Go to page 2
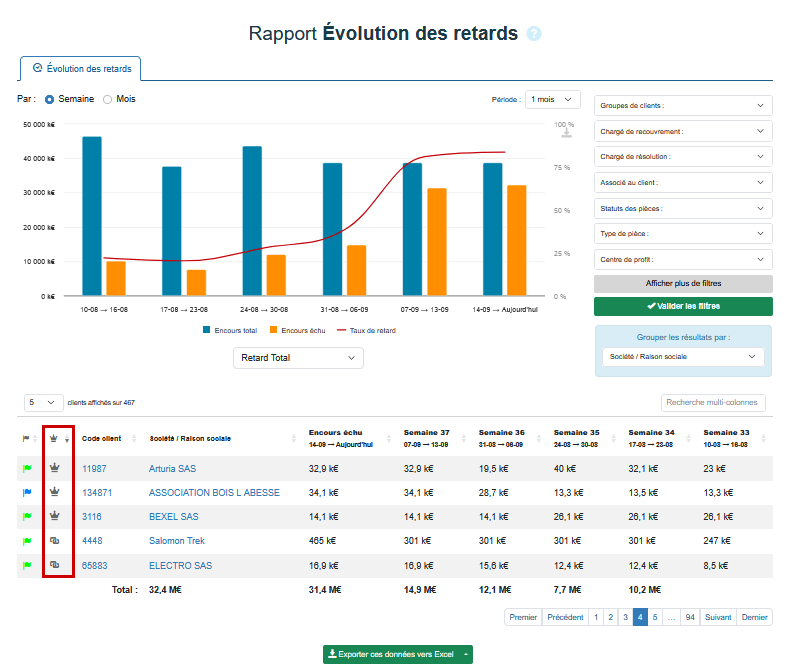 pos(610,617)
